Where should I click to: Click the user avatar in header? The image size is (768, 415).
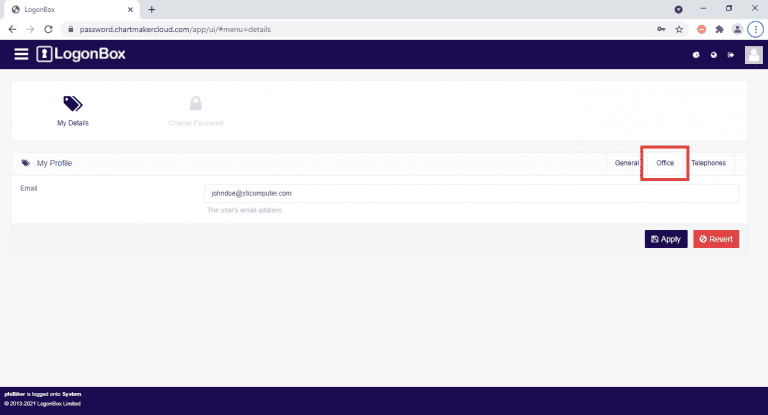[x=754, y=54]
